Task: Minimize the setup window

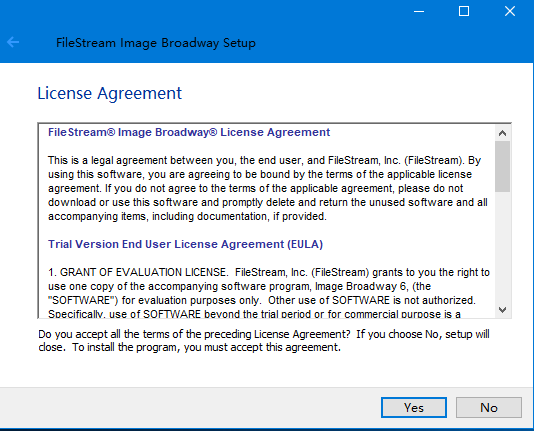Action: 419,12
